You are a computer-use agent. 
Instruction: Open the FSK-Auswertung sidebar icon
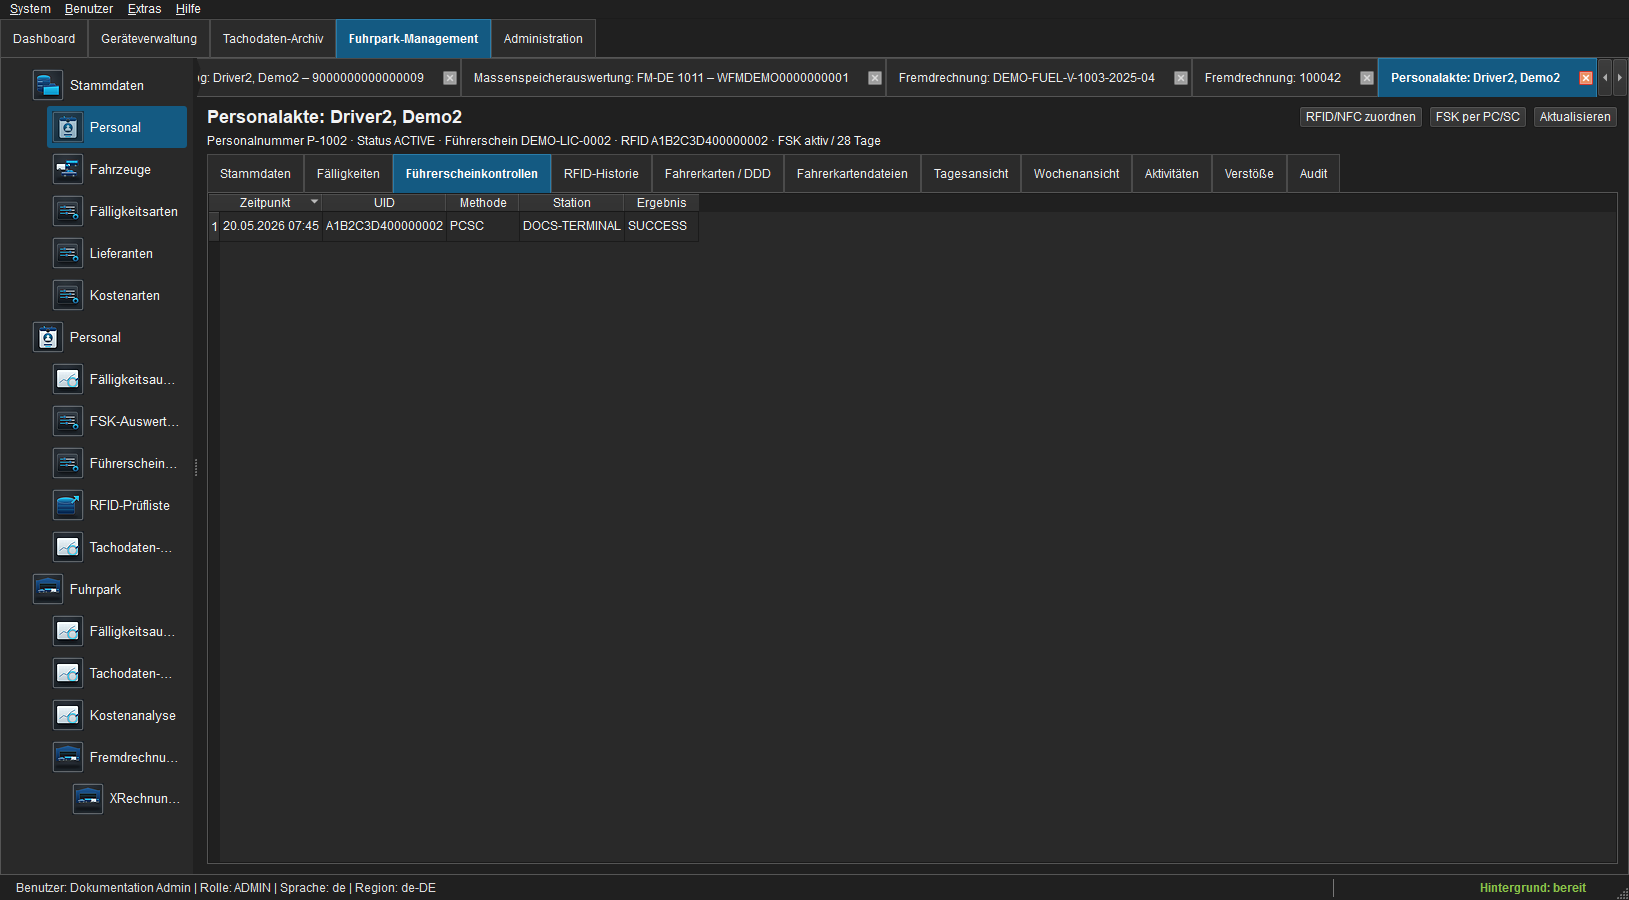pos(68,421)
